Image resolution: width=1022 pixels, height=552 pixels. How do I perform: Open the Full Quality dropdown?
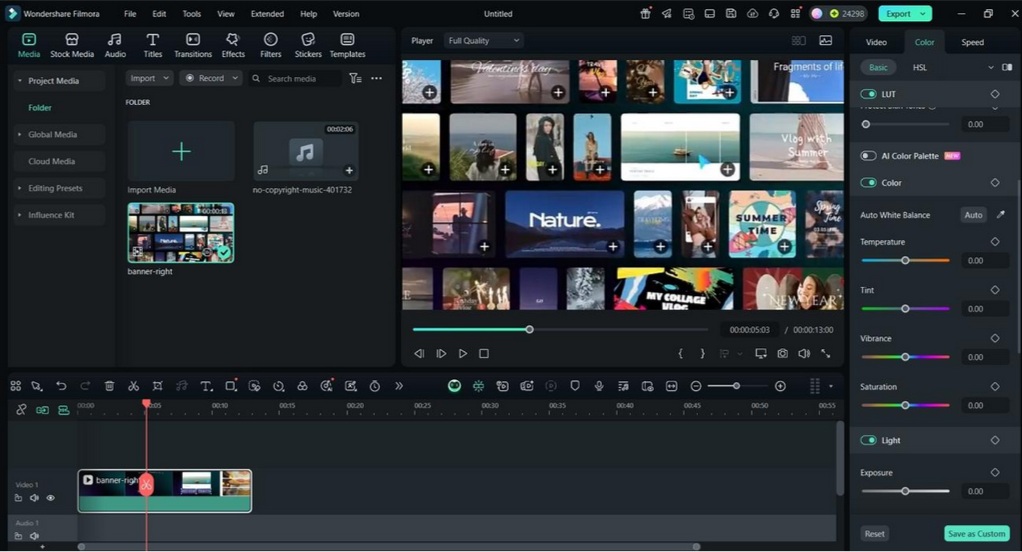point(484,40)
